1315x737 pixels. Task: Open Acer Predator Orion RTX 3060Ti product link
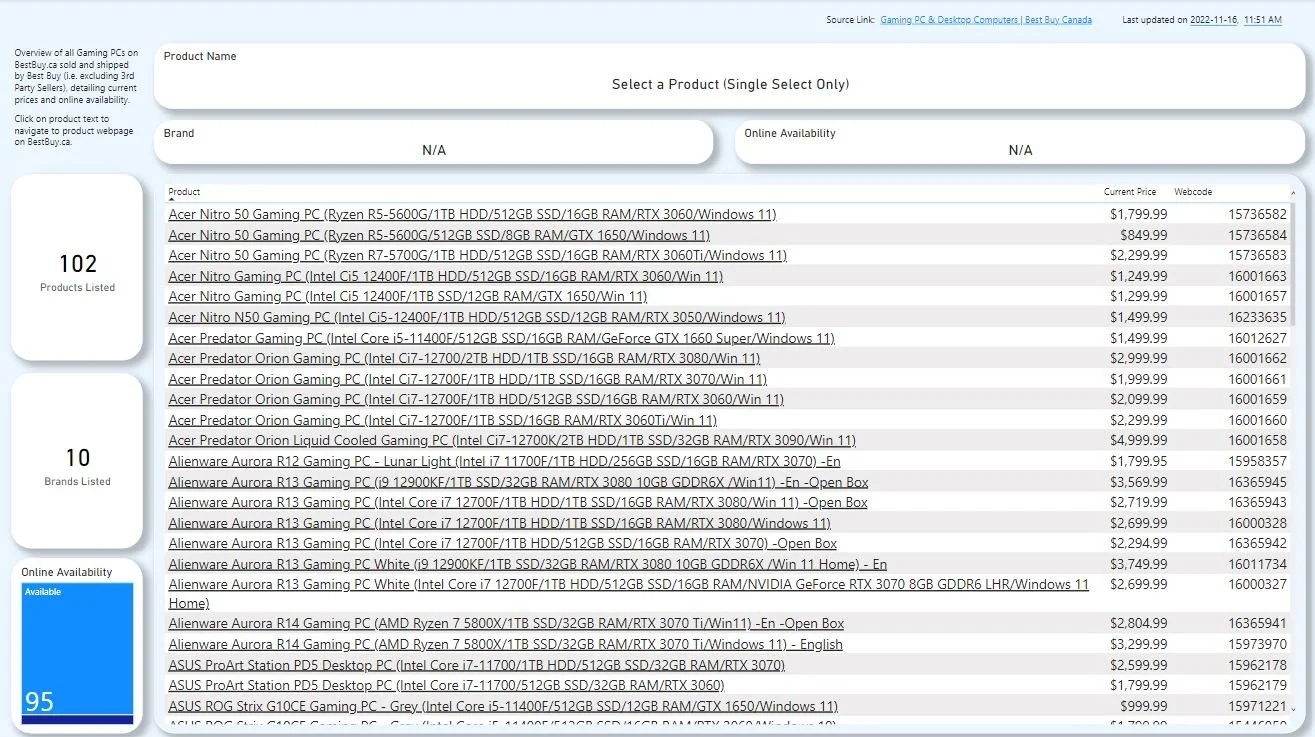[442, 420]
